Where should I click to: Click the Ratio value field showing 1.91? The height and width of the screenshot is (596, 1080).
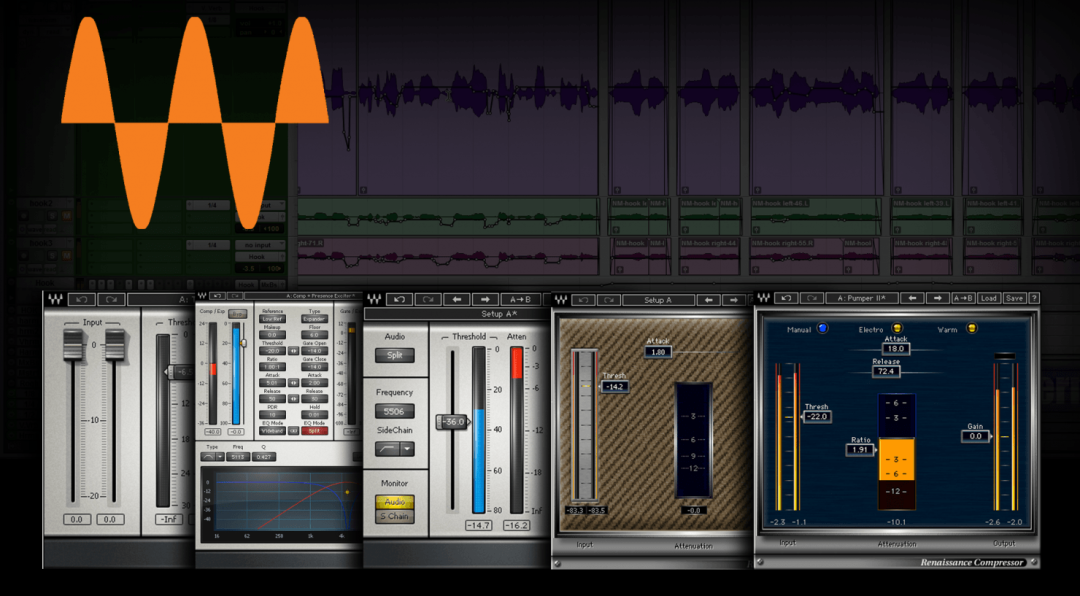pyautogui.click(x=858, y=450)
